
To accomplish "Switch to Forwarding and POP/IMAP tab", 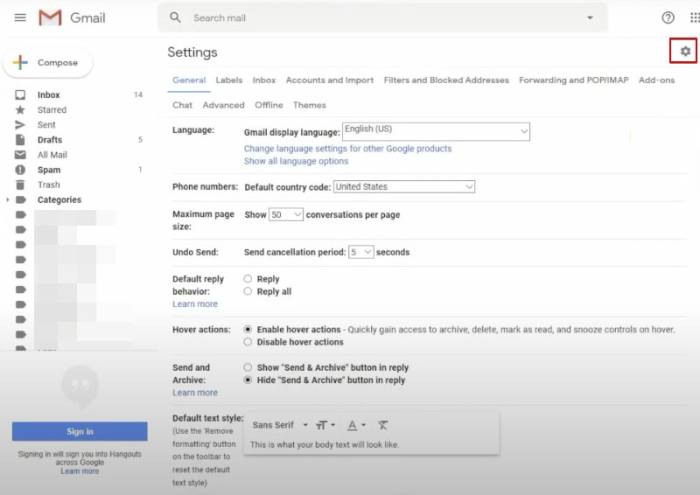I will pos(574,80).
